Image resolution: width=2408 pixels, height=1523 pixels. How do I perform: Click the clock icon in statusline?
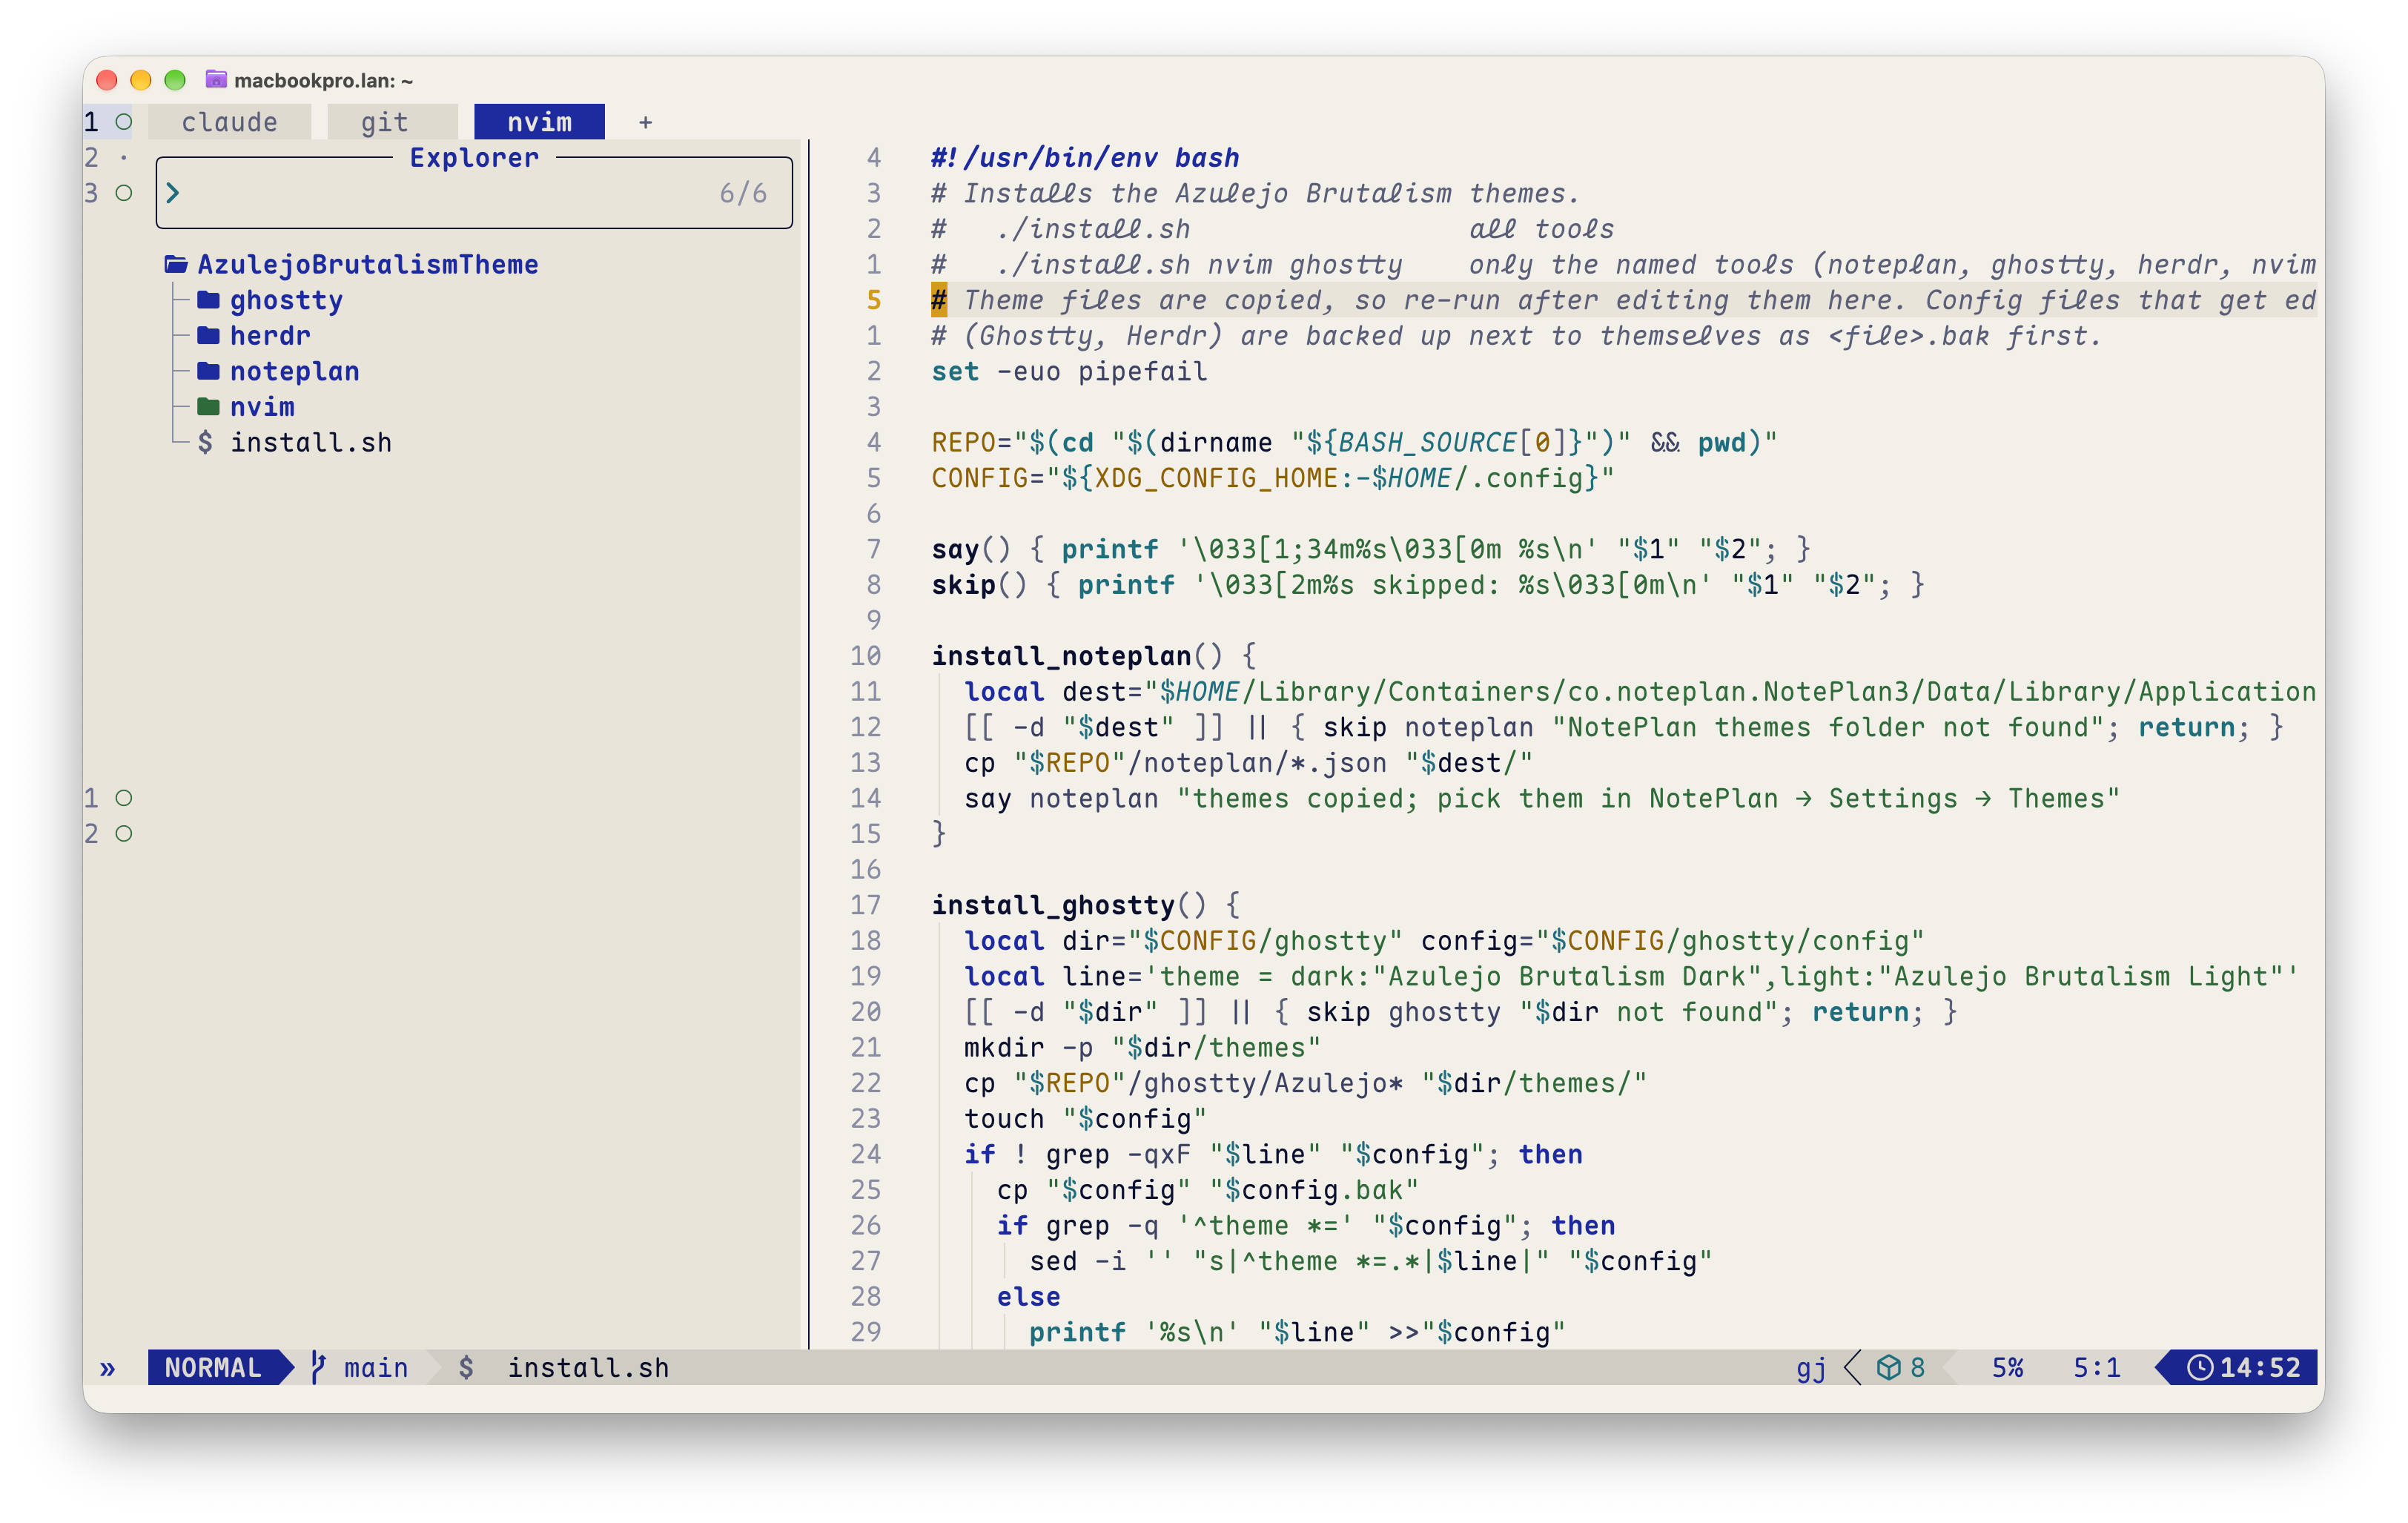pyautogui.click(x=2199, y=1367)
